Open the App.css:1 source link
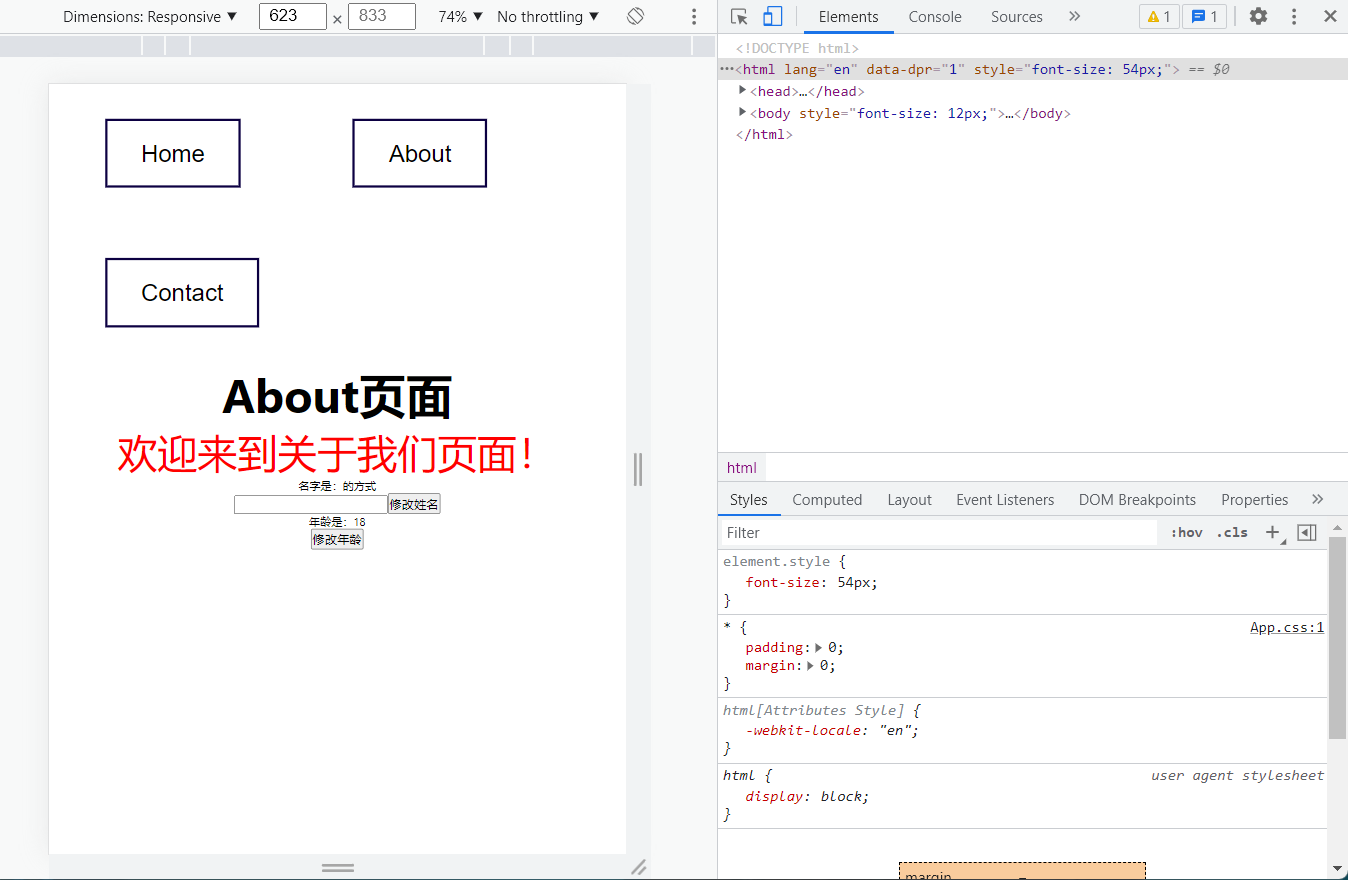1348x880 pixels. [x=1287, y=628]
